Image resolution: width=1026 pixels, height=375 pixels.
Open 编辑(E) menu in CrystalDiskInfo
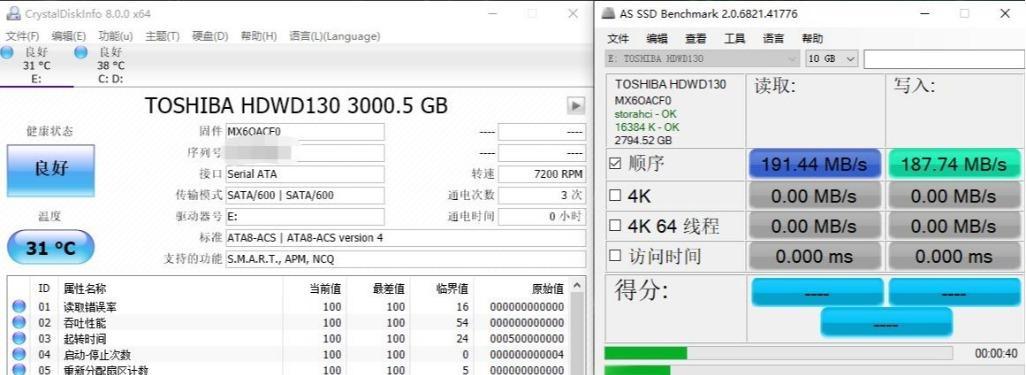[x=69, y=36]
